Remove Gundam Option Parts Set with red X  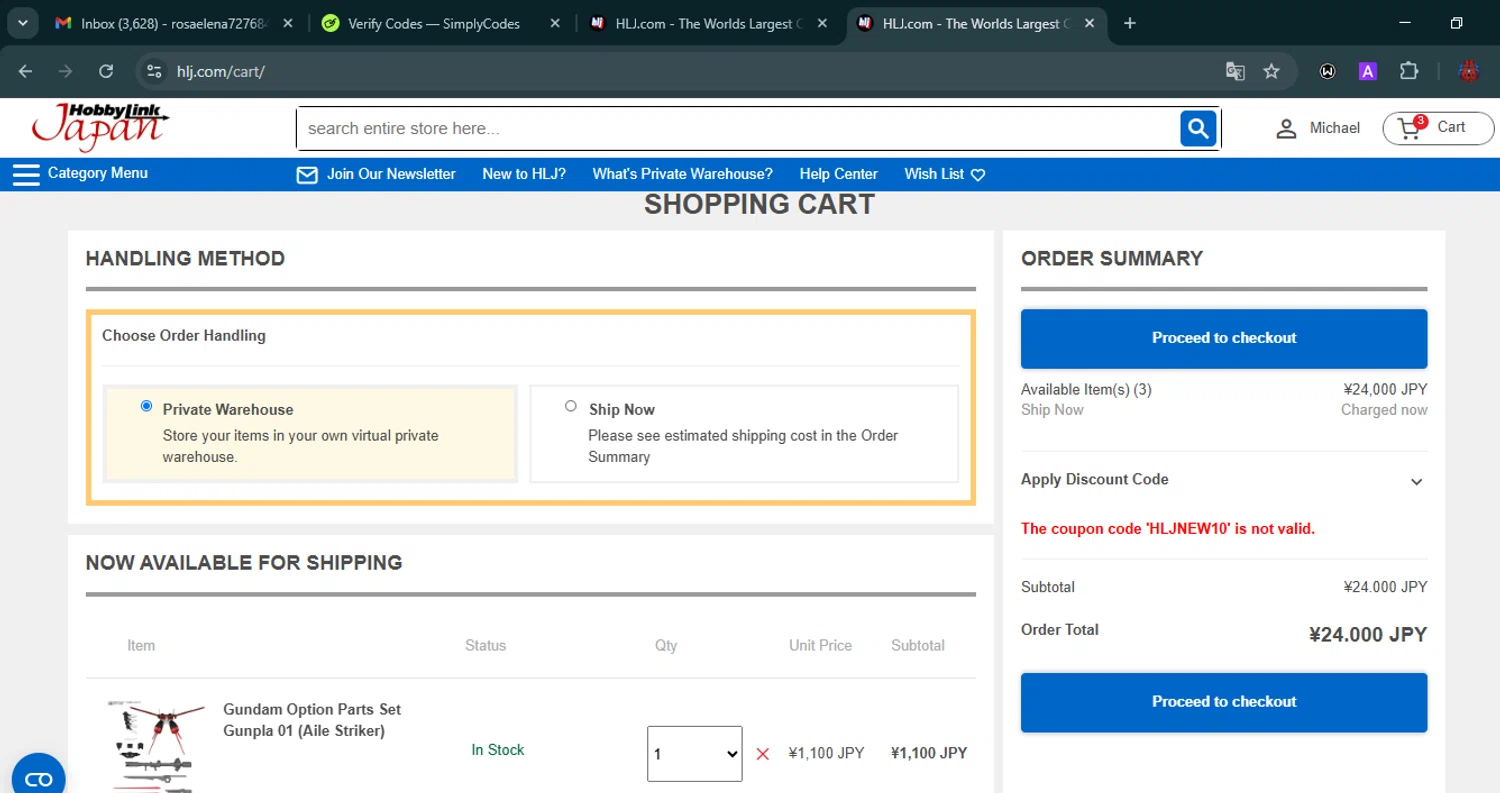pos(763,754)
